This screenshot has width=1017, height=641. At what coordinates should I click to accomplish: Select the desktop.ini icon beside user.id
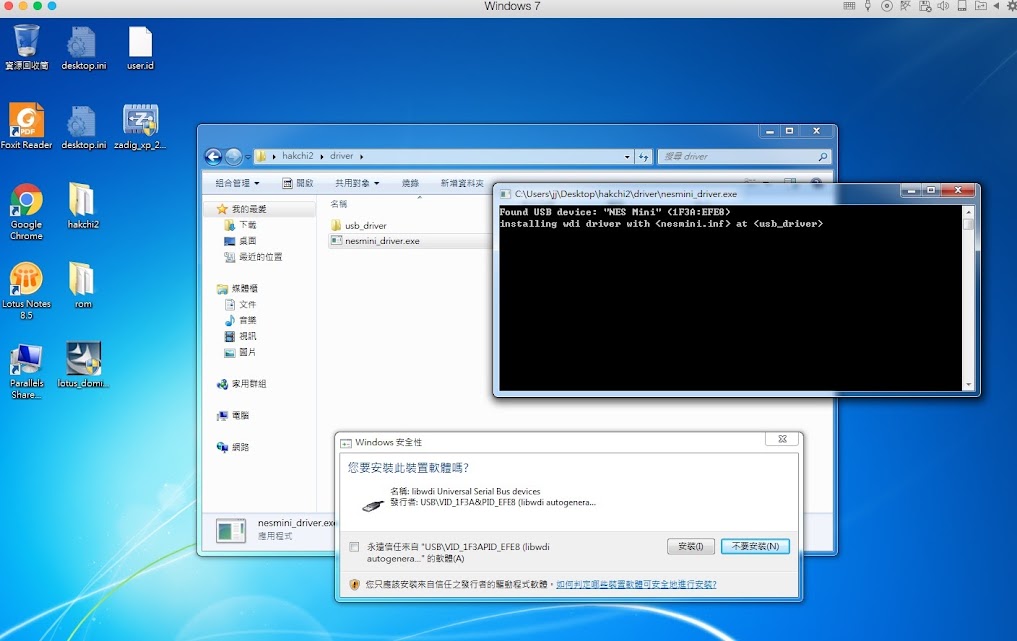point(84,48)
